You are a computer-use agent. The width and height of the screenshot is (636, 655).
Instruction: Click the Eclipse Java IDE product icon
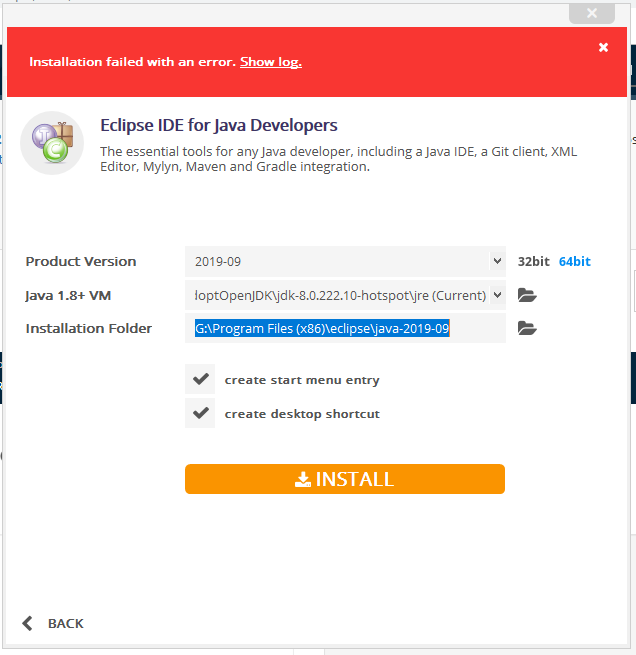pos(52,143)
